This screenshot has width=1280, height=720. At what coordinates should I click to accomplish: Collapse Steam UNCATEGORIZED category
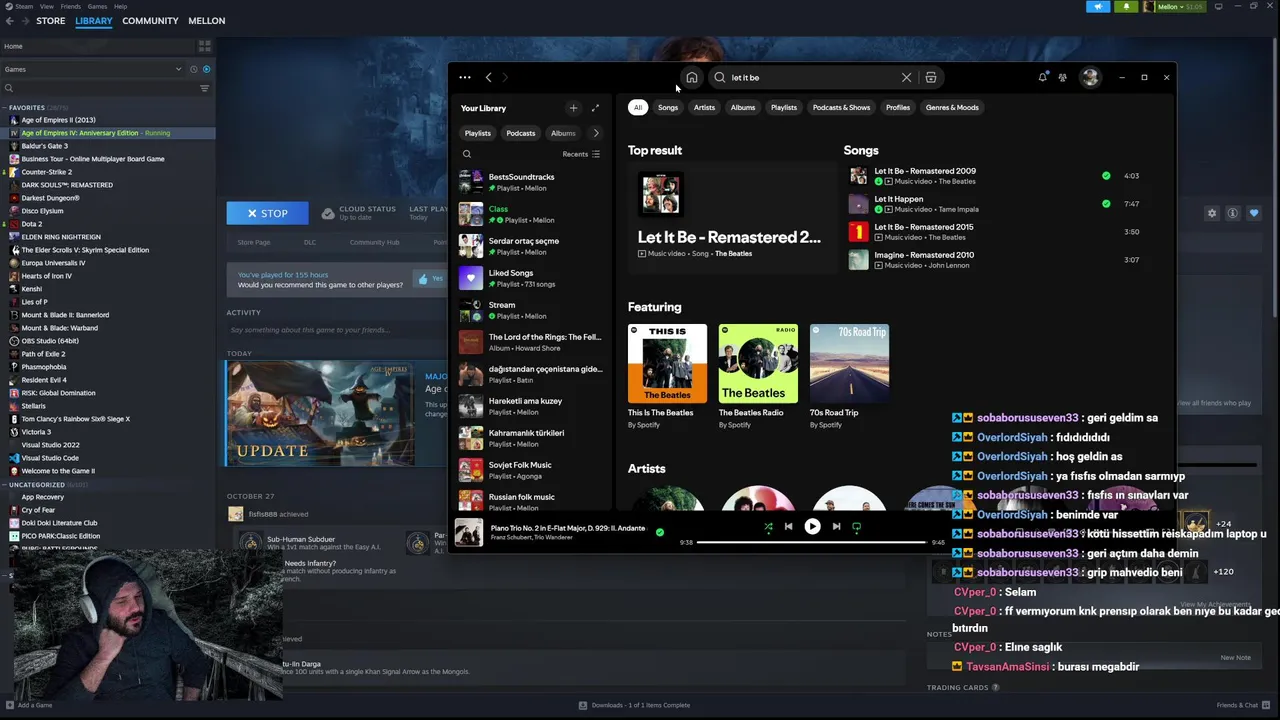pos(5,484)
